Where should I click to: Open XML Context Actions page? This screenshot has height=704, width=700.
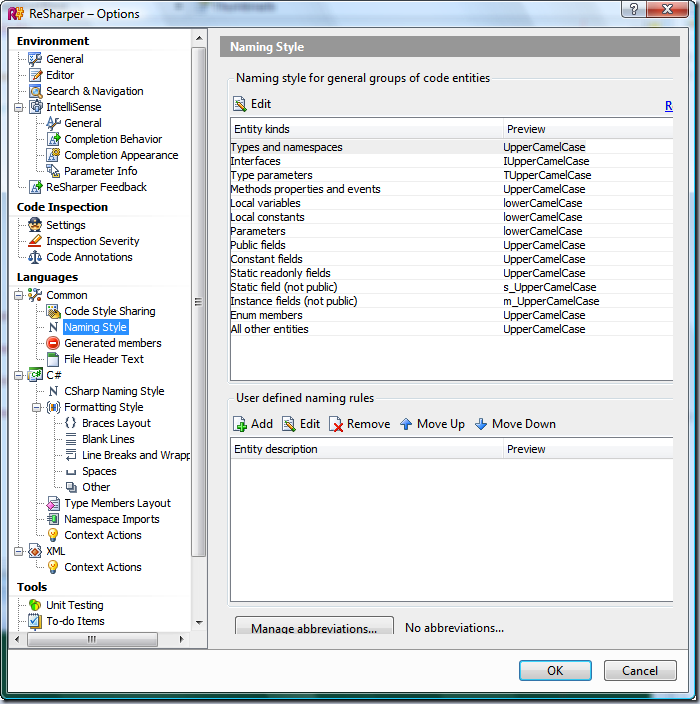[103, 567]
